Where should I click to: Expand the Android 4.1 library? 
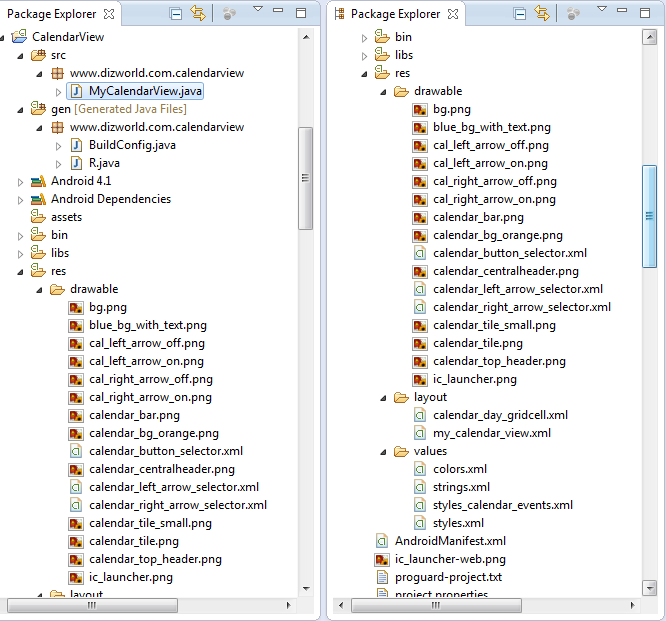pos(20,182)
